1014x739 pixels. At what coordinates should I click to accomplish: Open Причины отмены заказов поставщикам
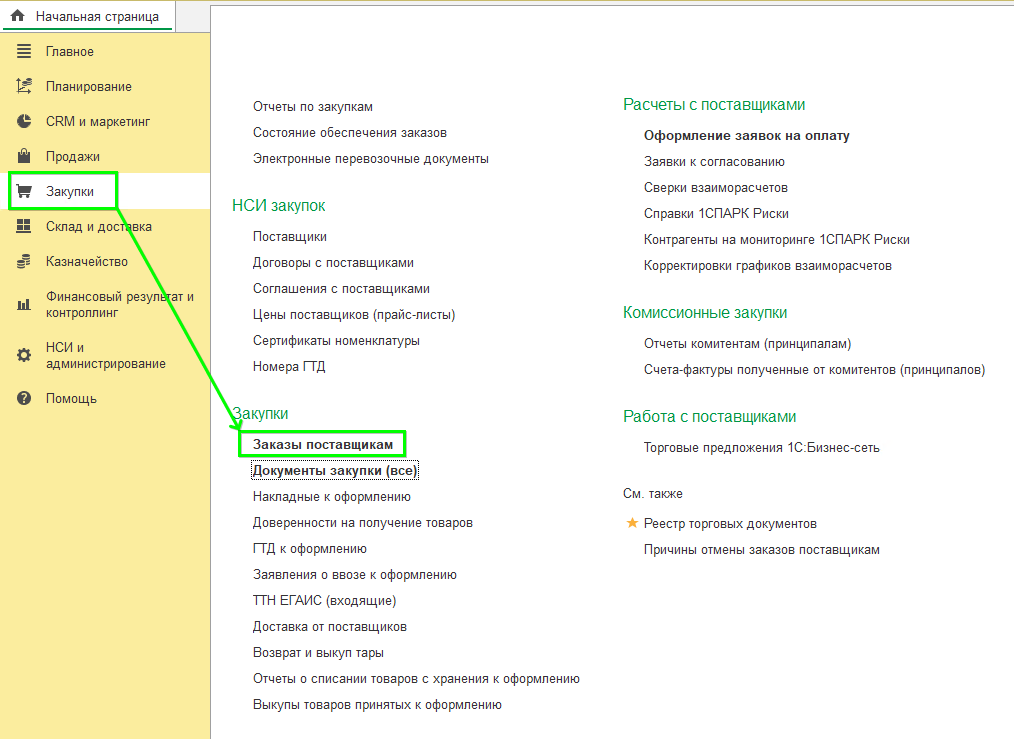coord(761,549)
